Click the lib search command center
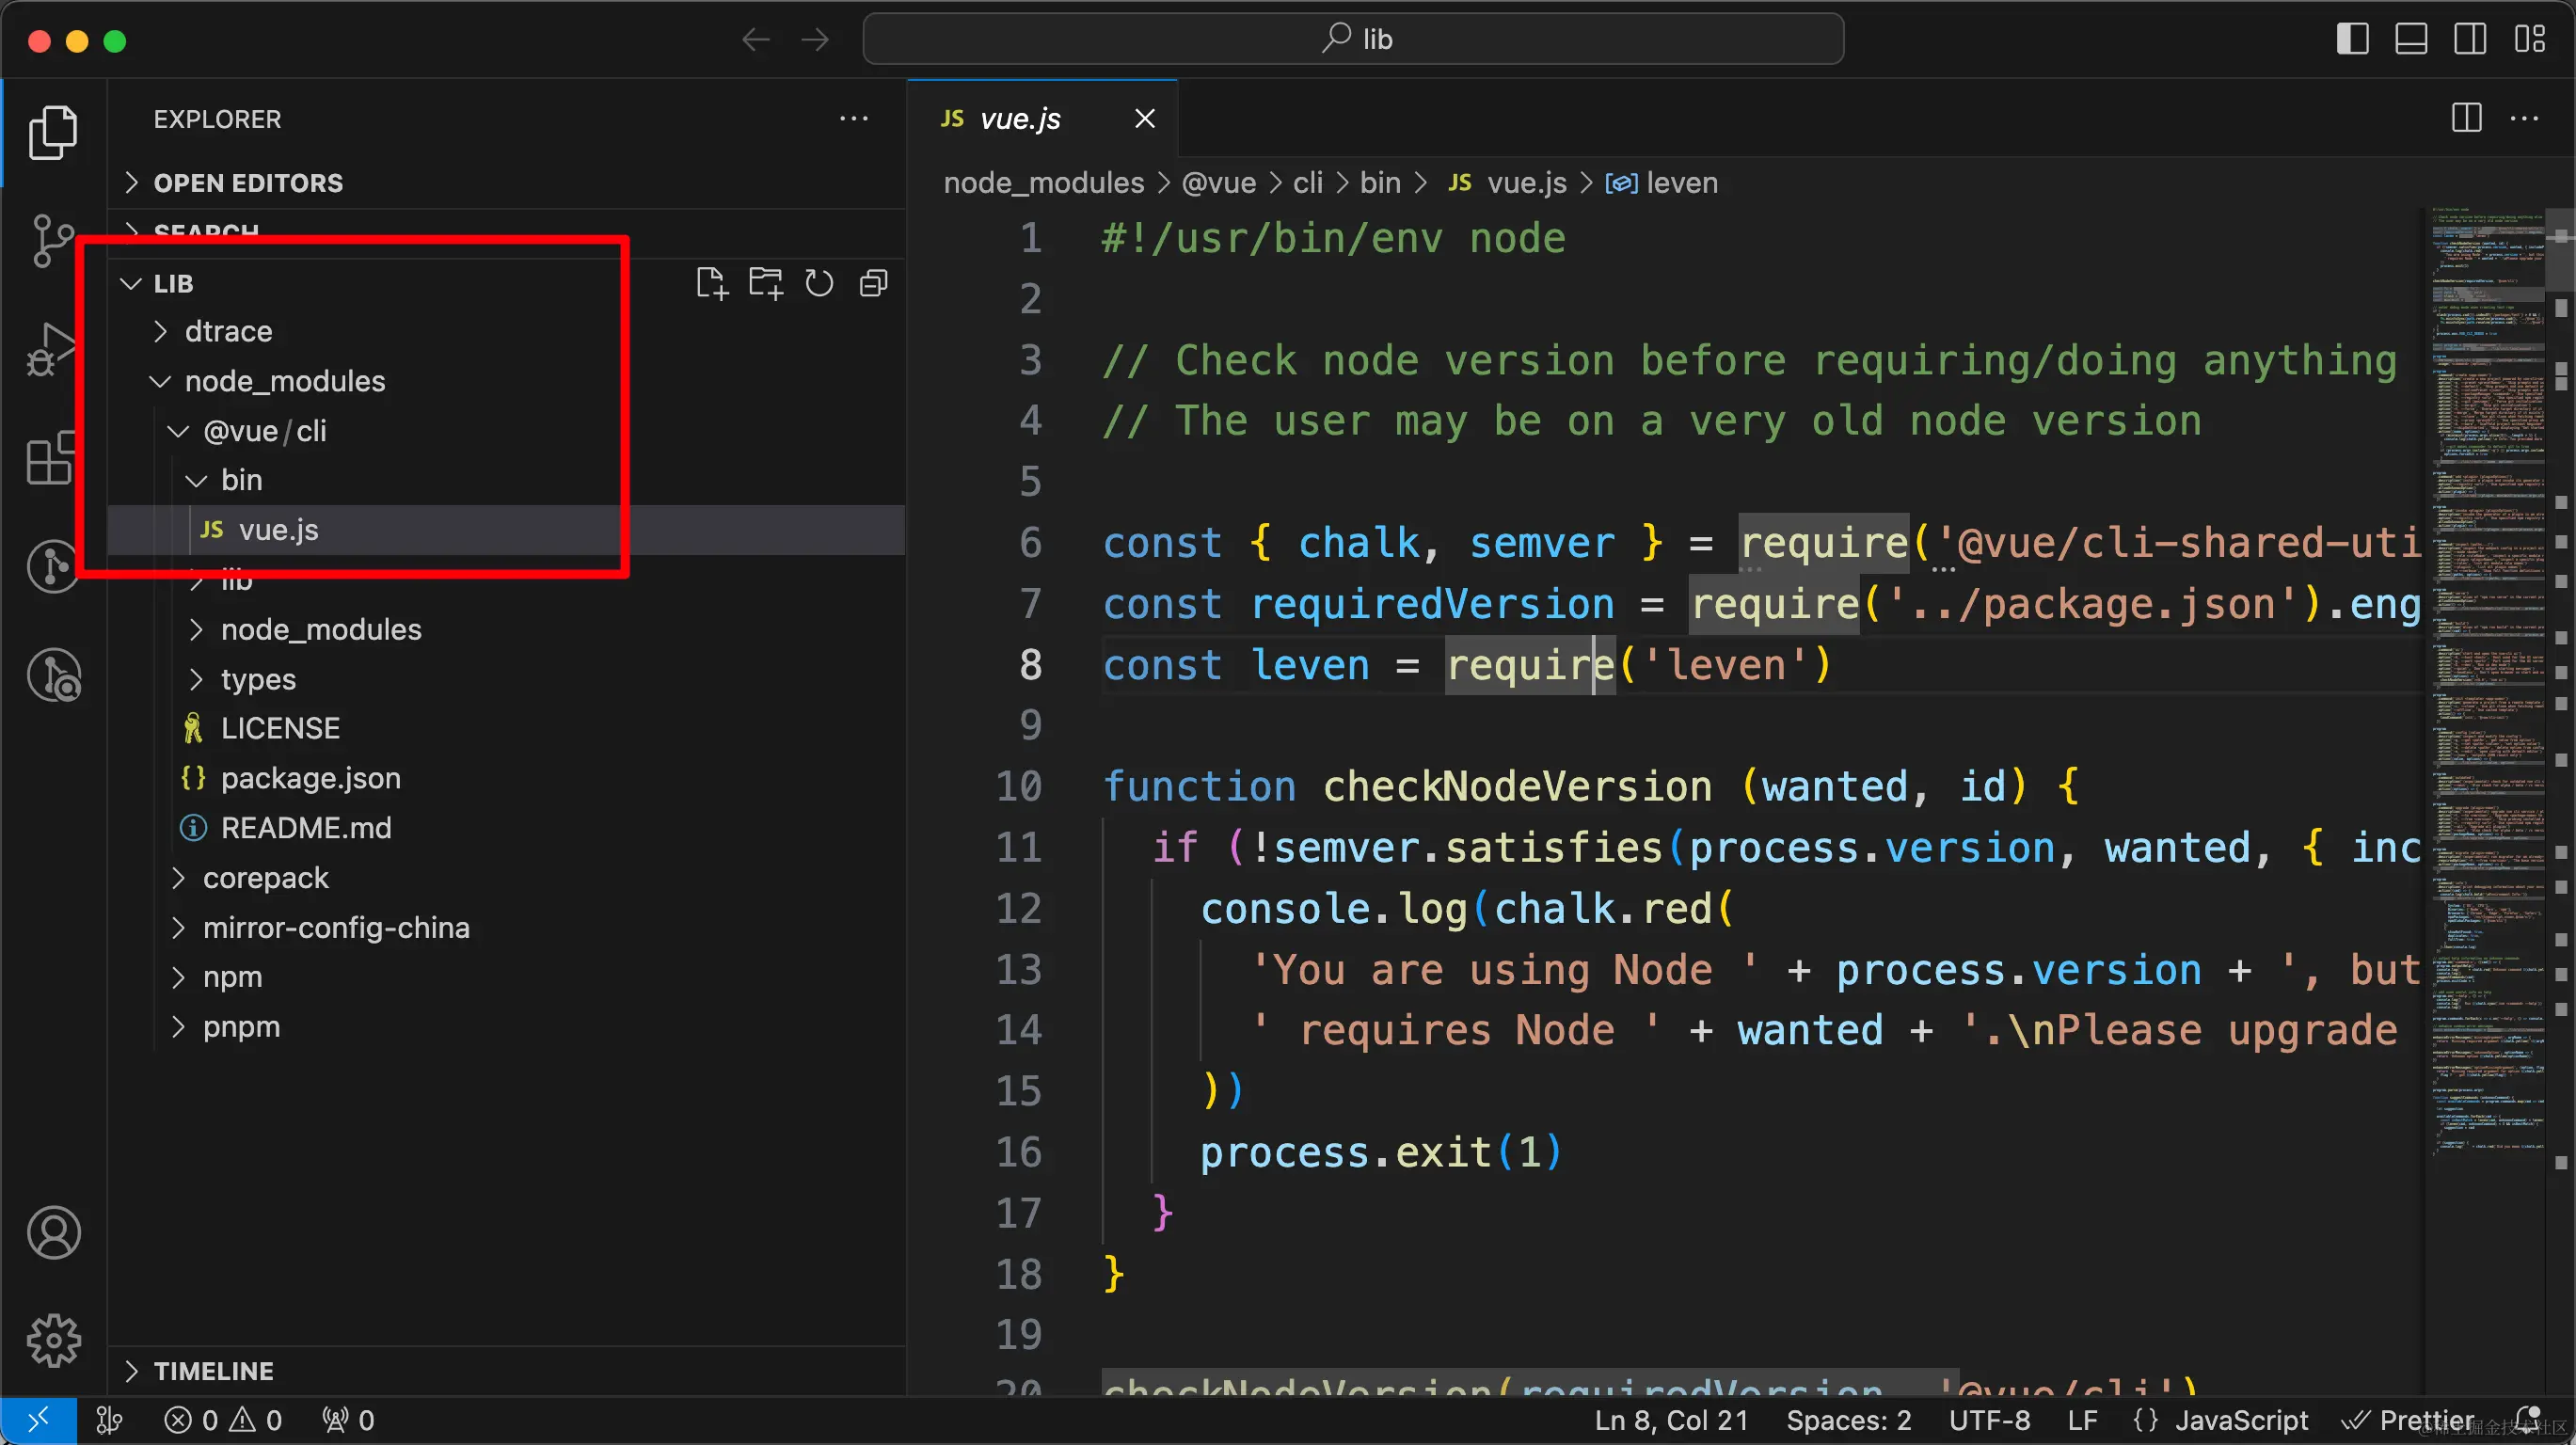 pyautogui.click(x=1353, y=39)
